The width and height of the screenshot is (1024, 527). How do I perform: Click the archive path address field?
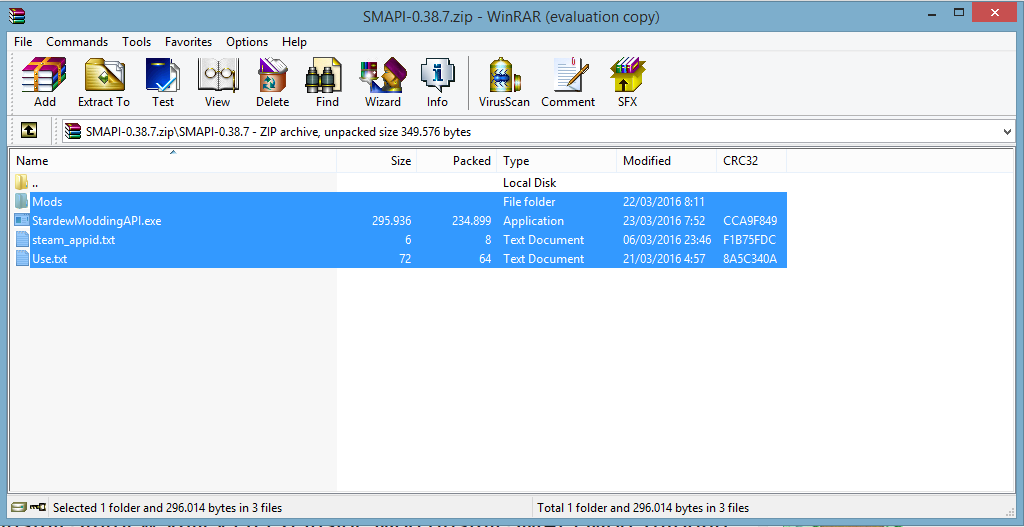536,131
